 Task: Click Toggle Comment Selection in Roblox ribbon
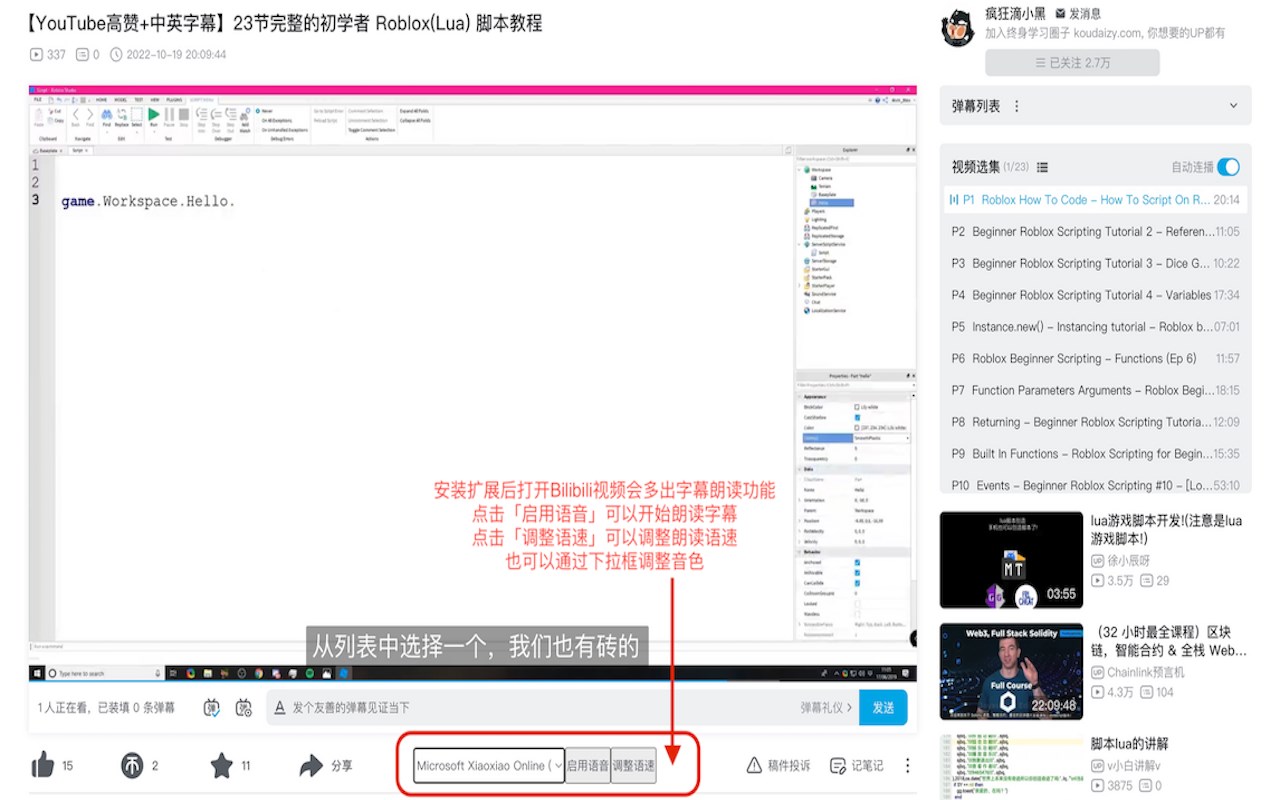click(x=371, y=130)
